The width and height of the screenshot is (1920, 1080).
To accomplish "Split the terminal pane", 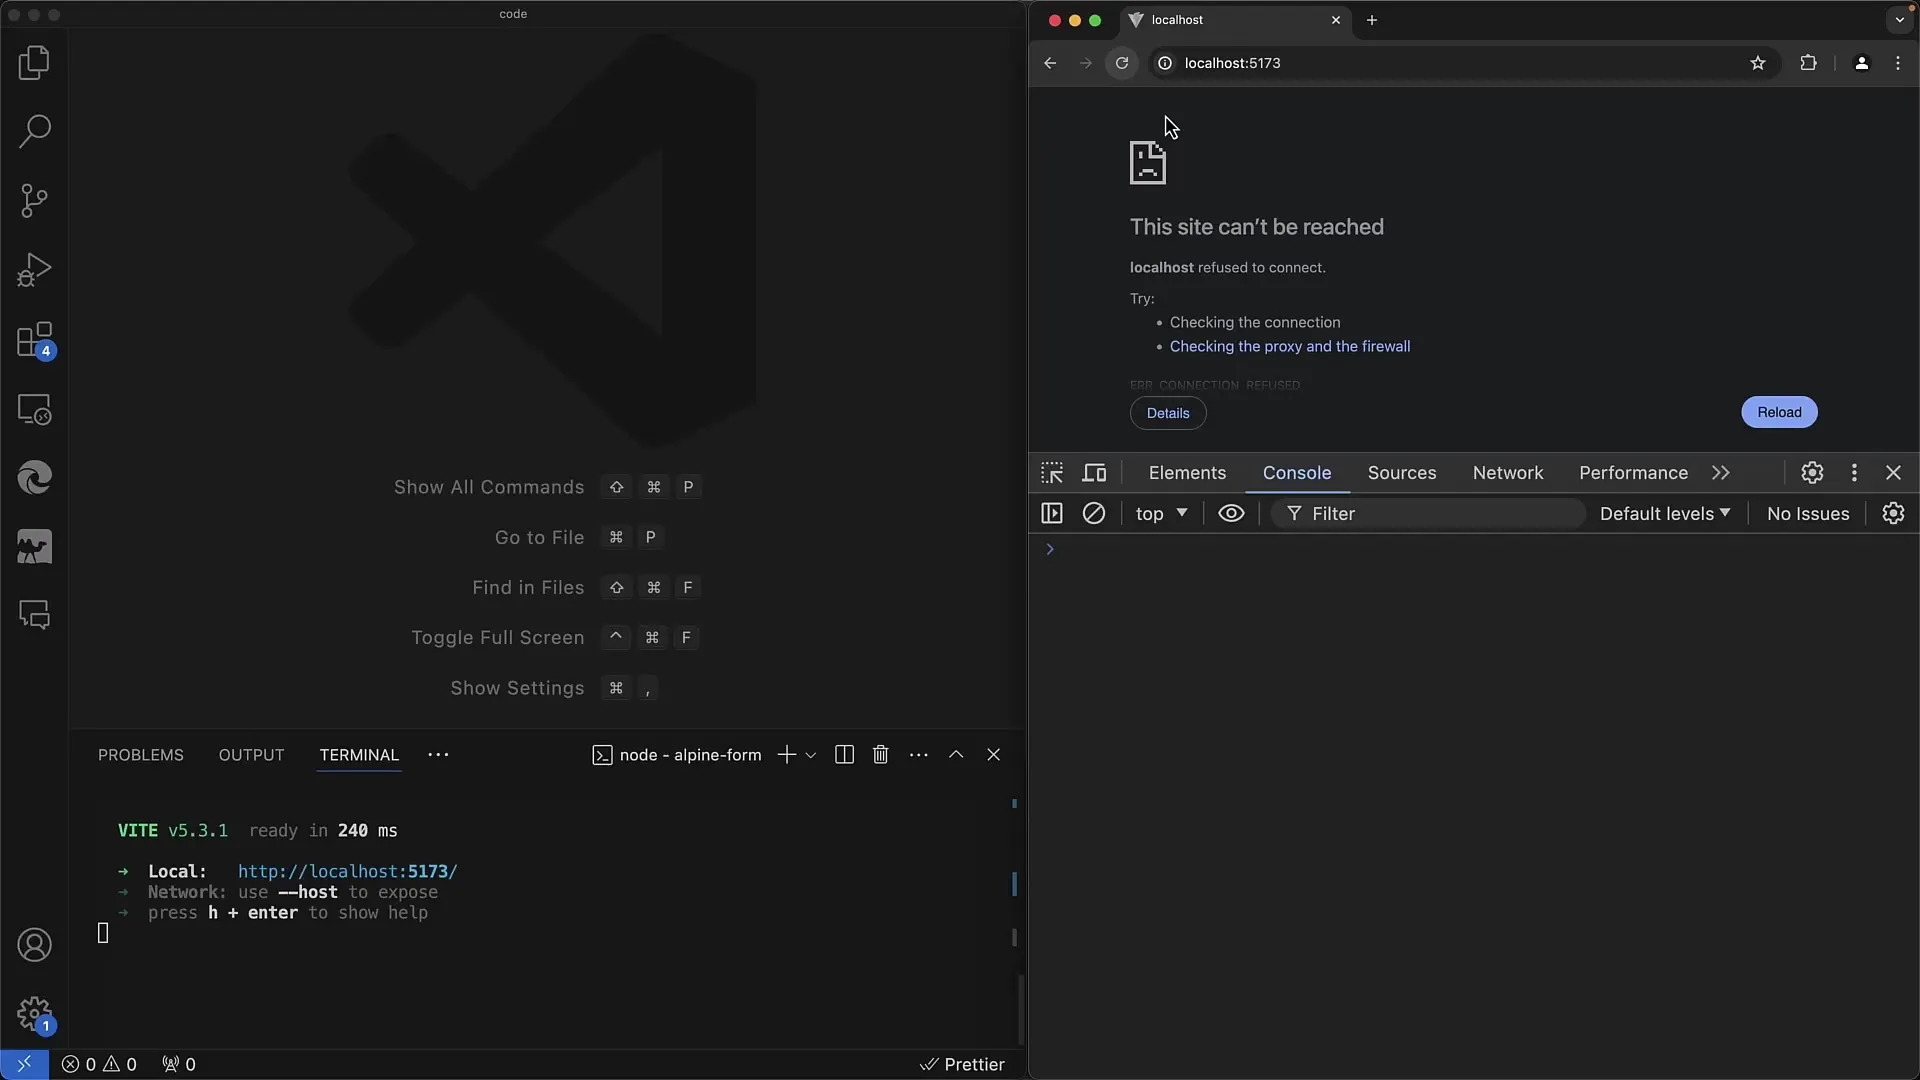I will tap(844, 755).
